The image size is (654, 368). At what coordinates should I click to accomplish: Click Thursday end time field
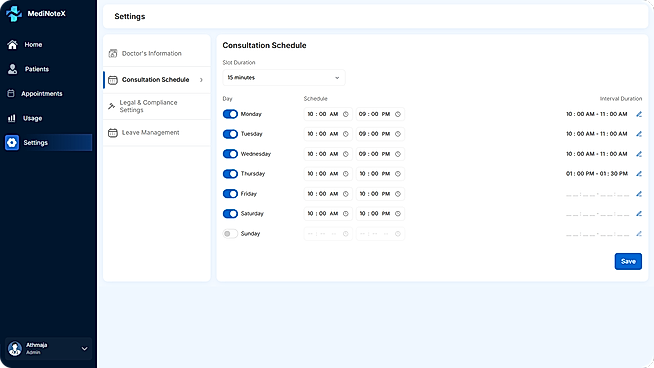coord(380,174)
